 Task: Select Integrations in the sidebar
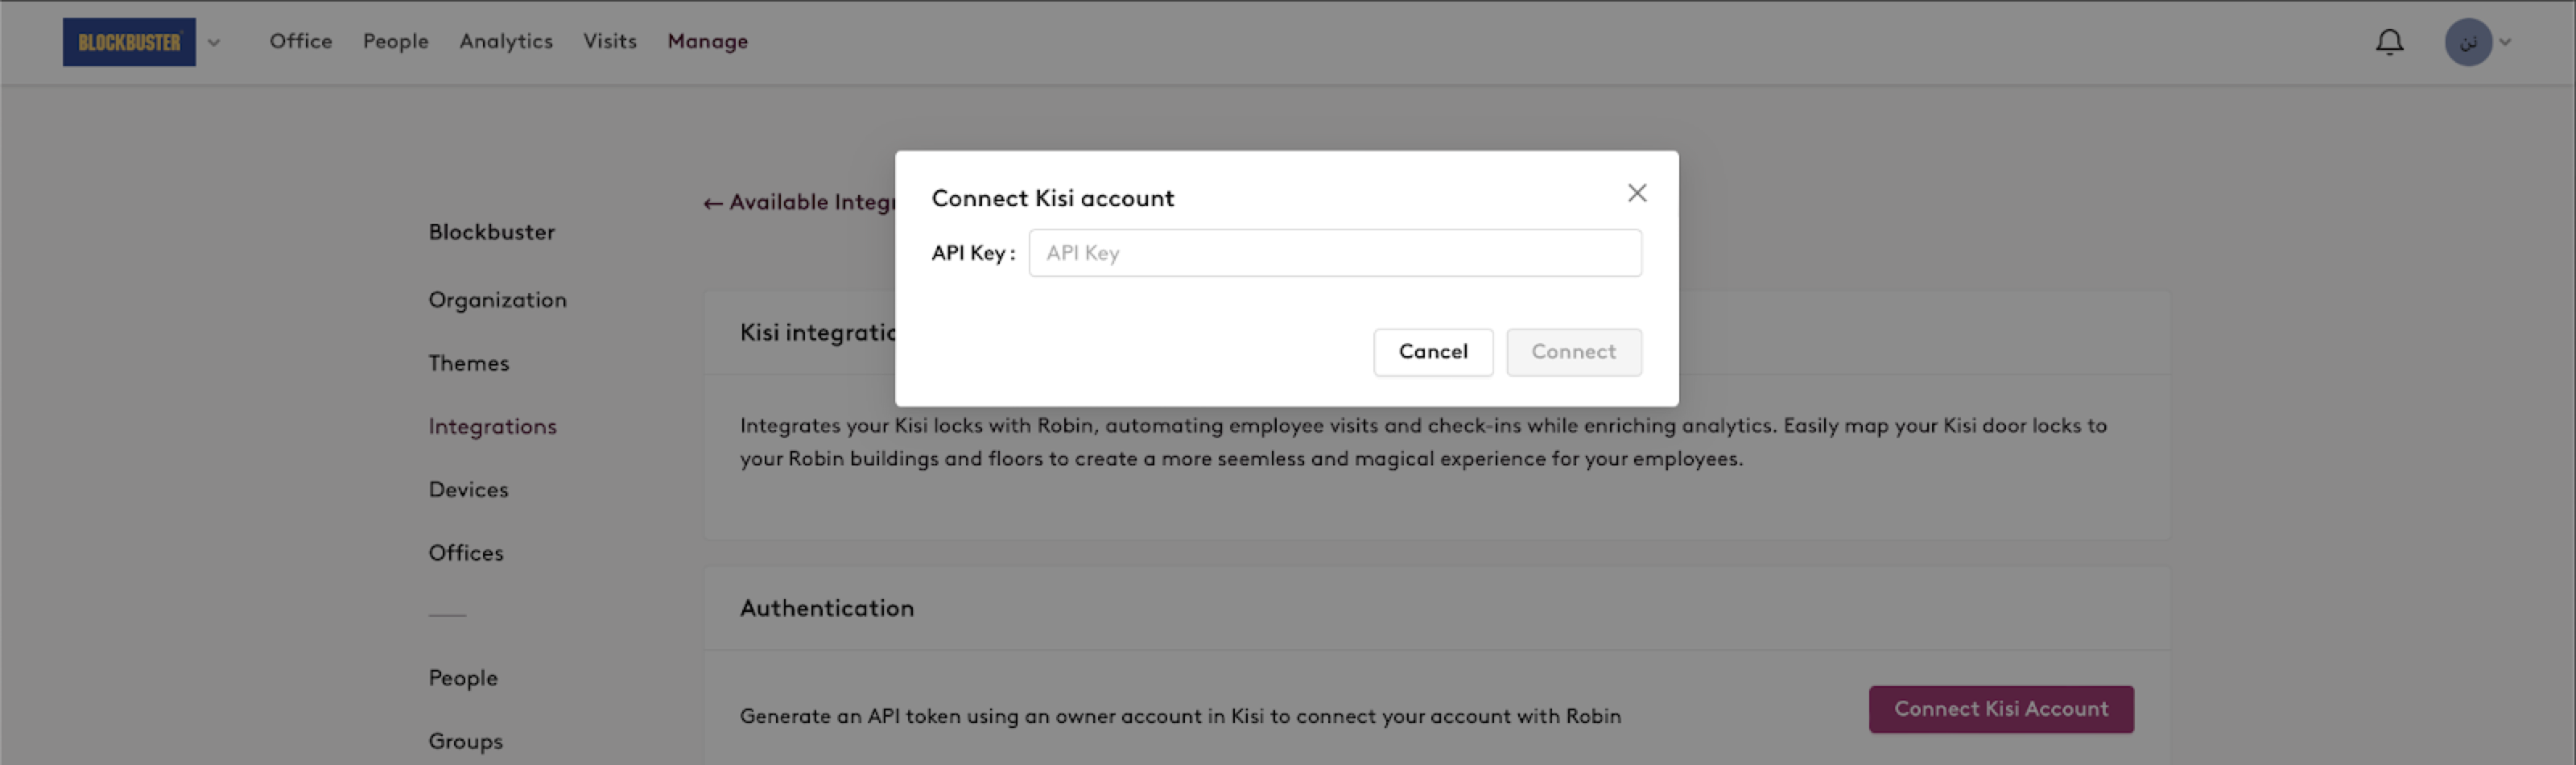(x=492, y=427)
